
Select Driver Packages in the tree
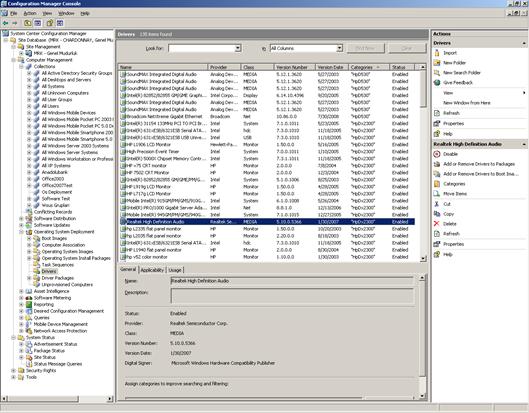57,278
